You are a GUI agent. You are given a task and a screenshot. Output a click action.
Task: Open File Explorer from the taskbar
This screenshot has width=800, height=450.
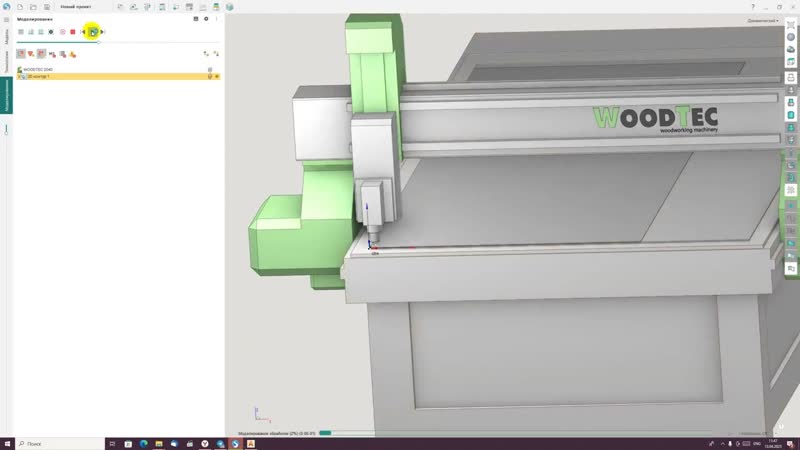pos(159,444)
